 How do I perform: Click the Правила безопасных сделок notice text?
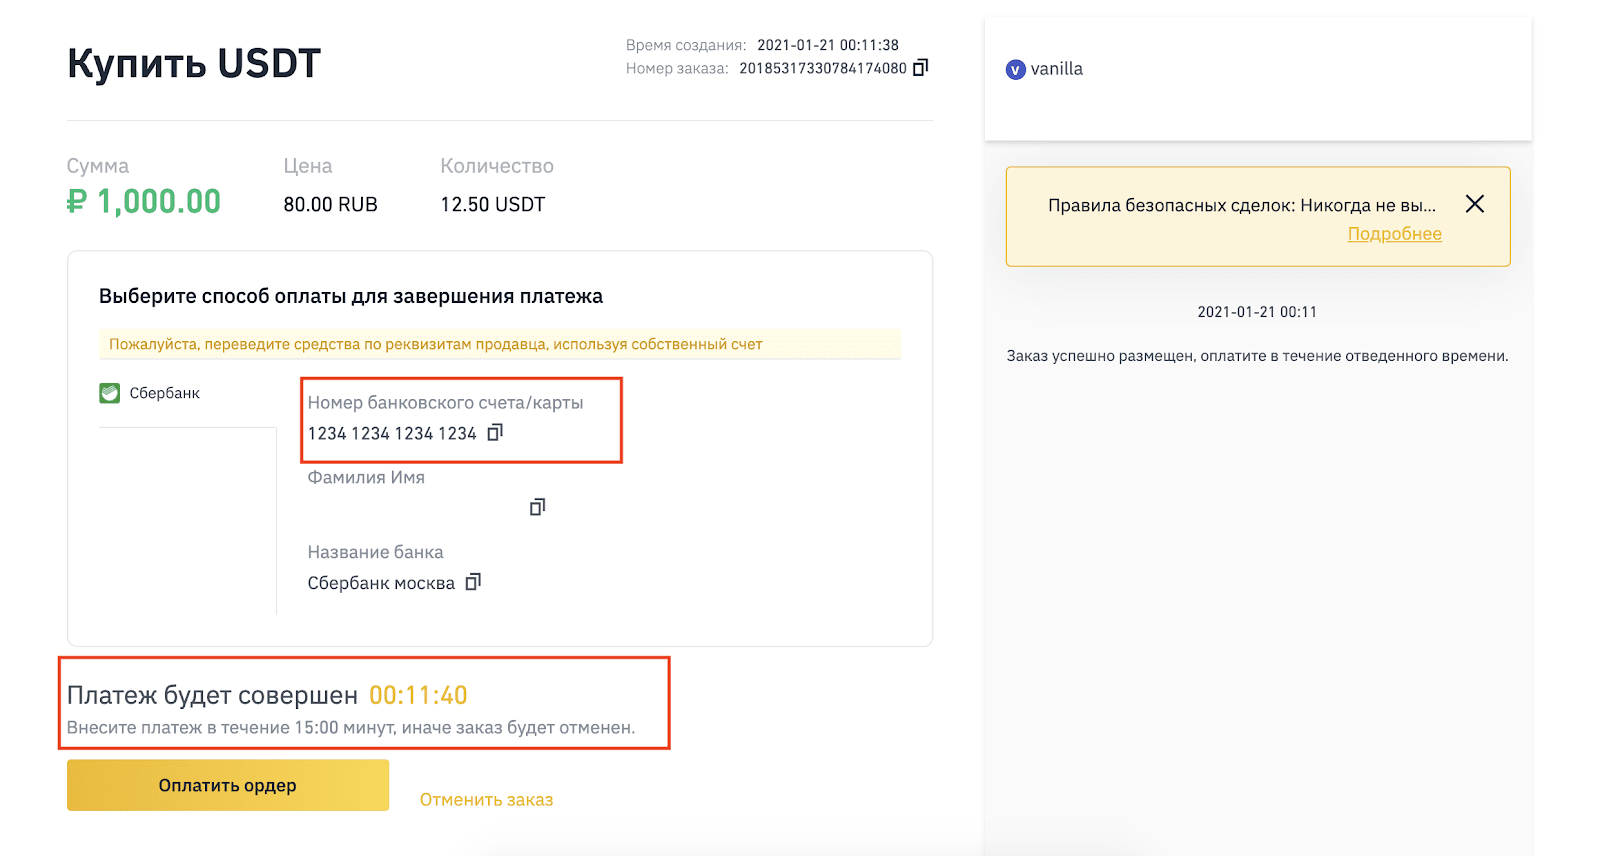(x=1242, y=205)
